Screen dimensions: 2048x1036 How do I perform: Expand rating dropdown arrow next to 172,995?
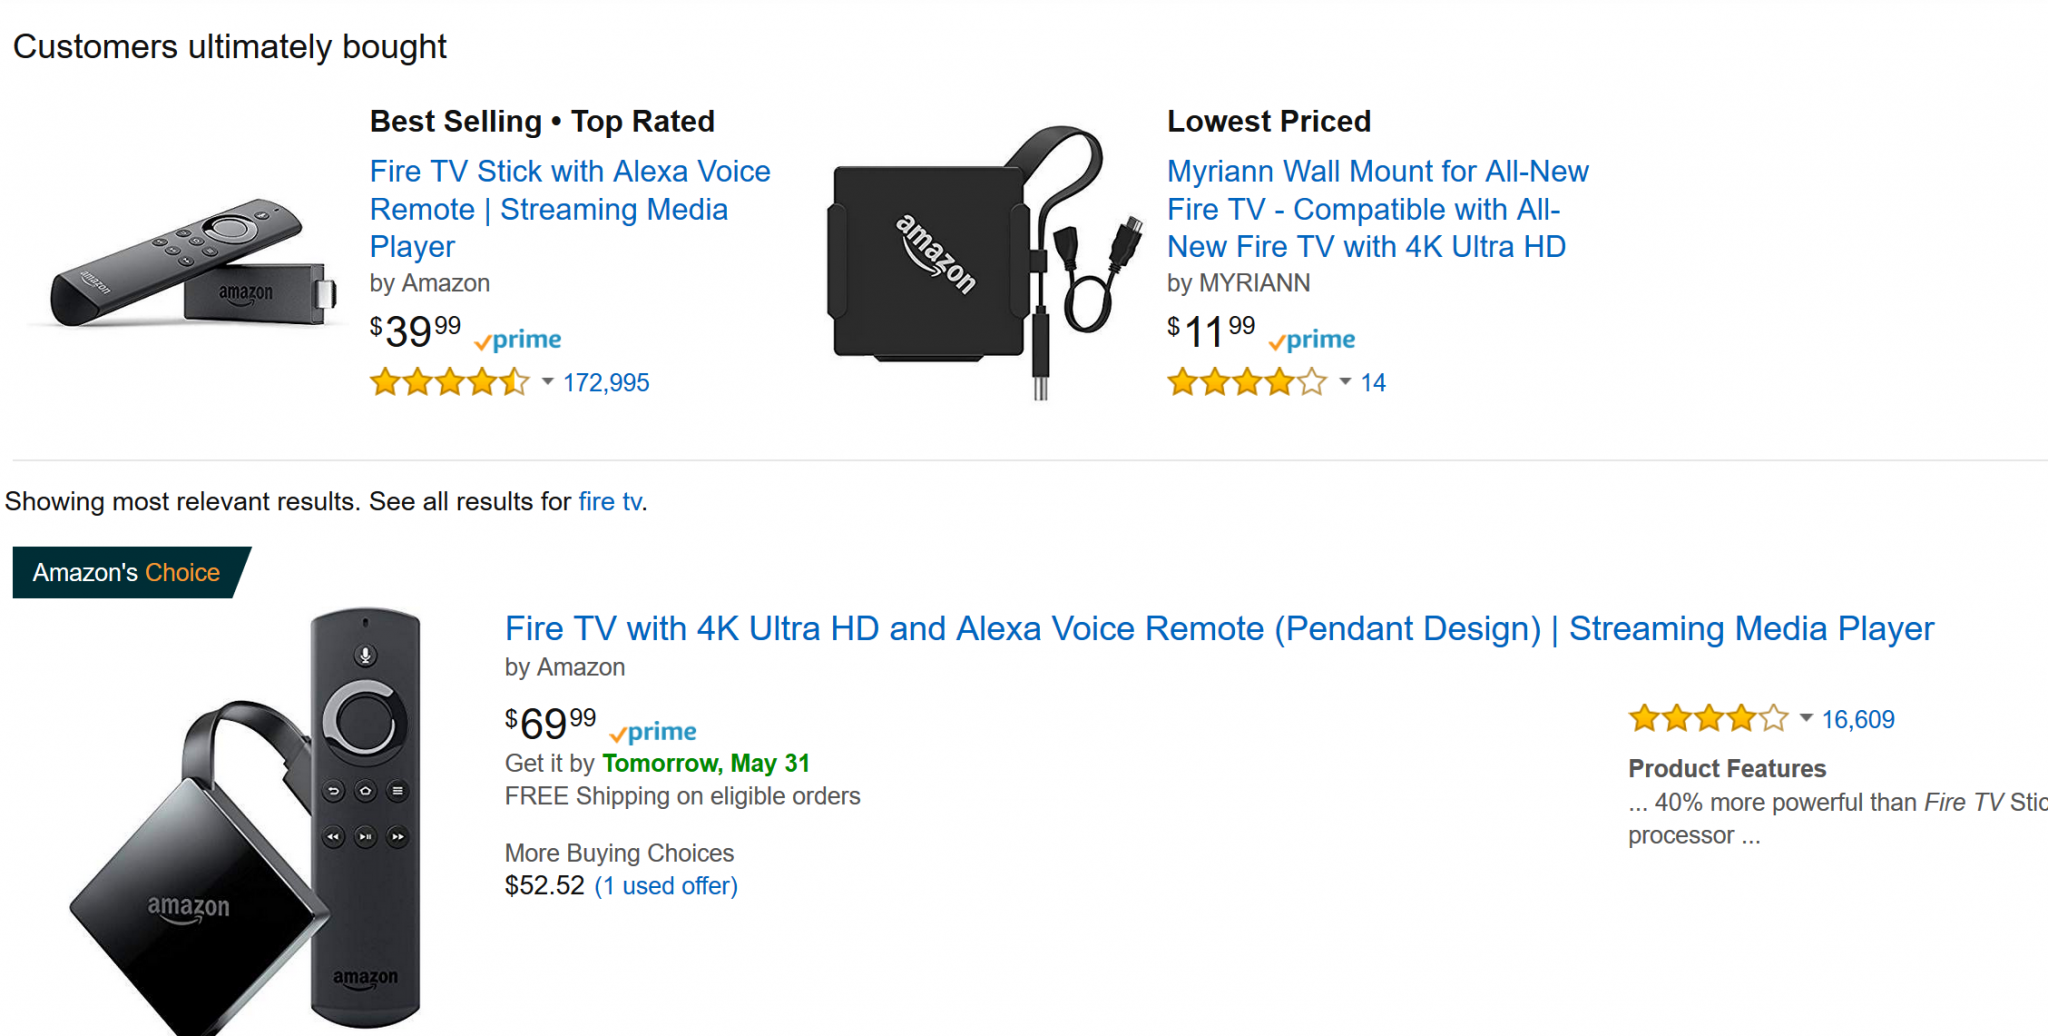pyautogui.click(x=548, y=382)
